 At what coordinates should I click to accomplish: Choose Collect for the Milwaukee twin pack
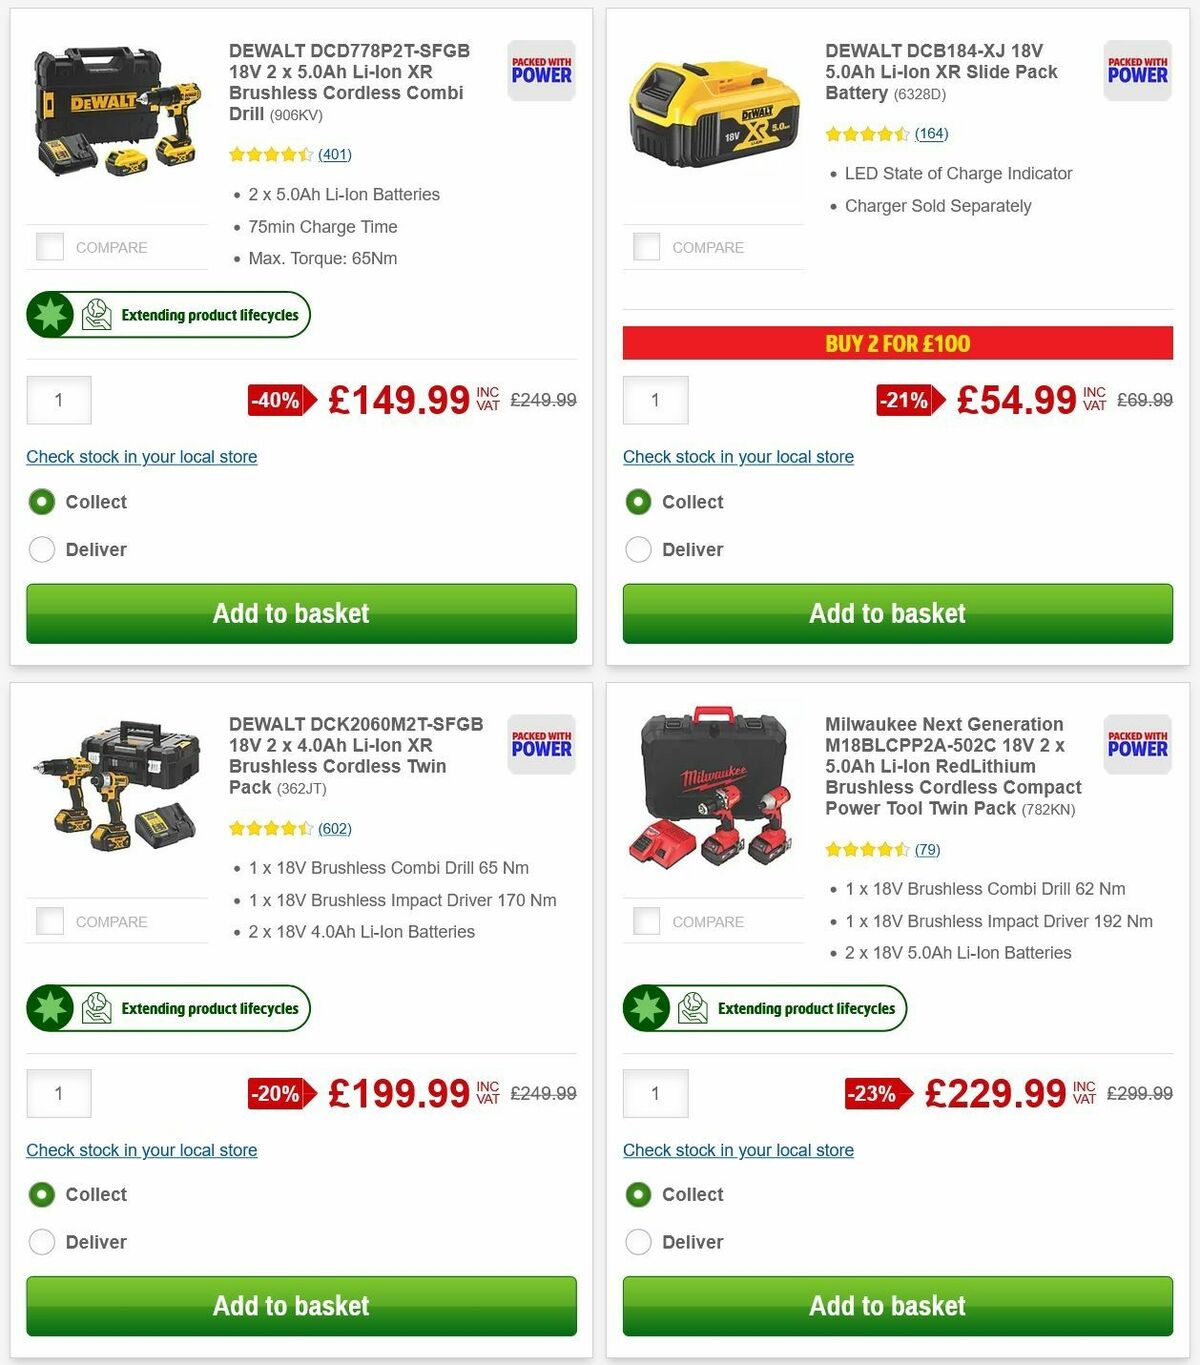pos(638,1194)
